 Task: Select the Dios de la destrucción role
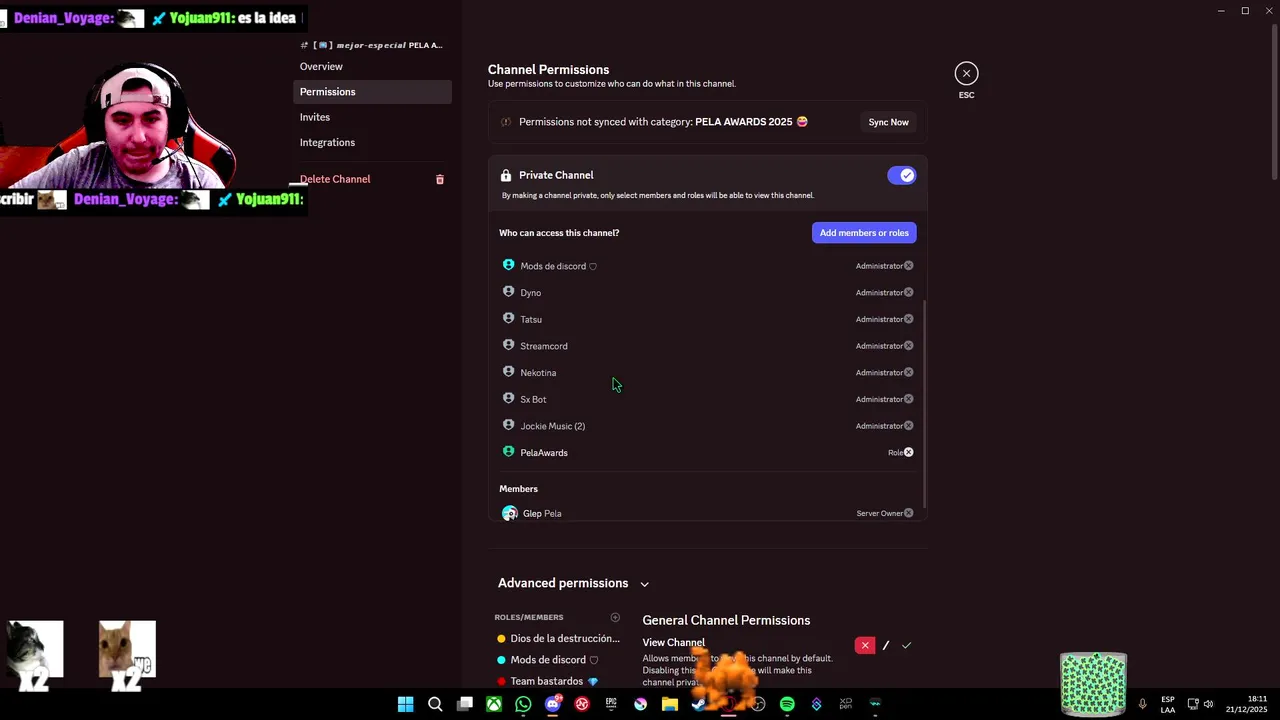[x=558, y=638]
